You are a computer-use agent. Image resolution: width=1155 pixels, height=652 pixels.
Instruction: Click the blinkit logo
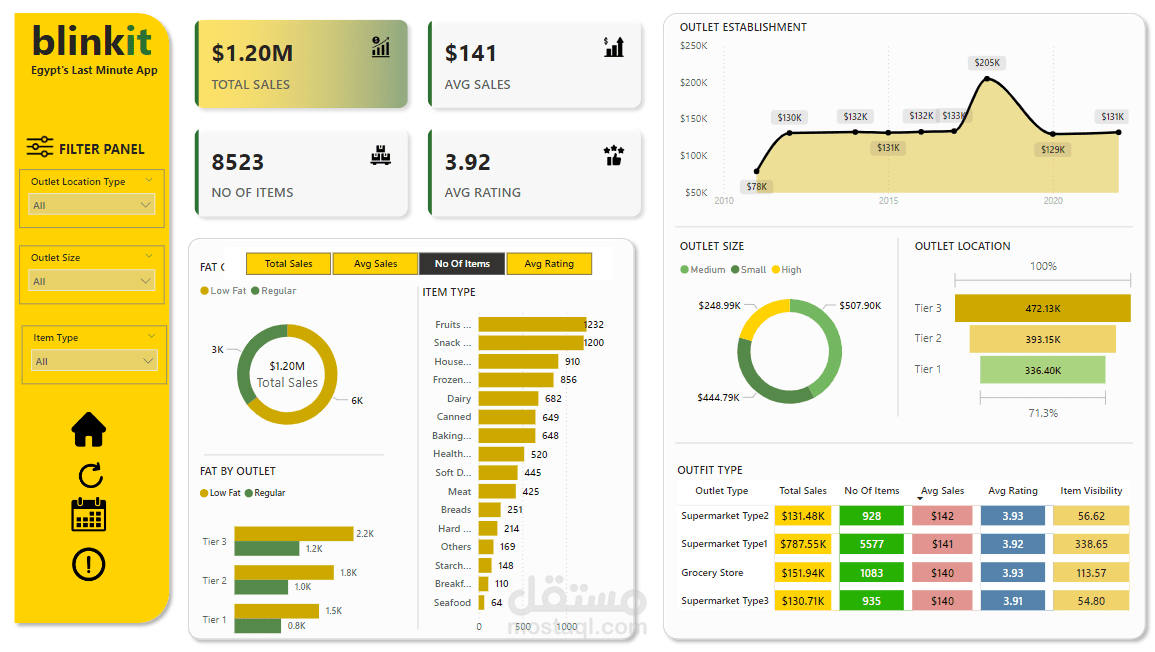(x=93, y=41)
